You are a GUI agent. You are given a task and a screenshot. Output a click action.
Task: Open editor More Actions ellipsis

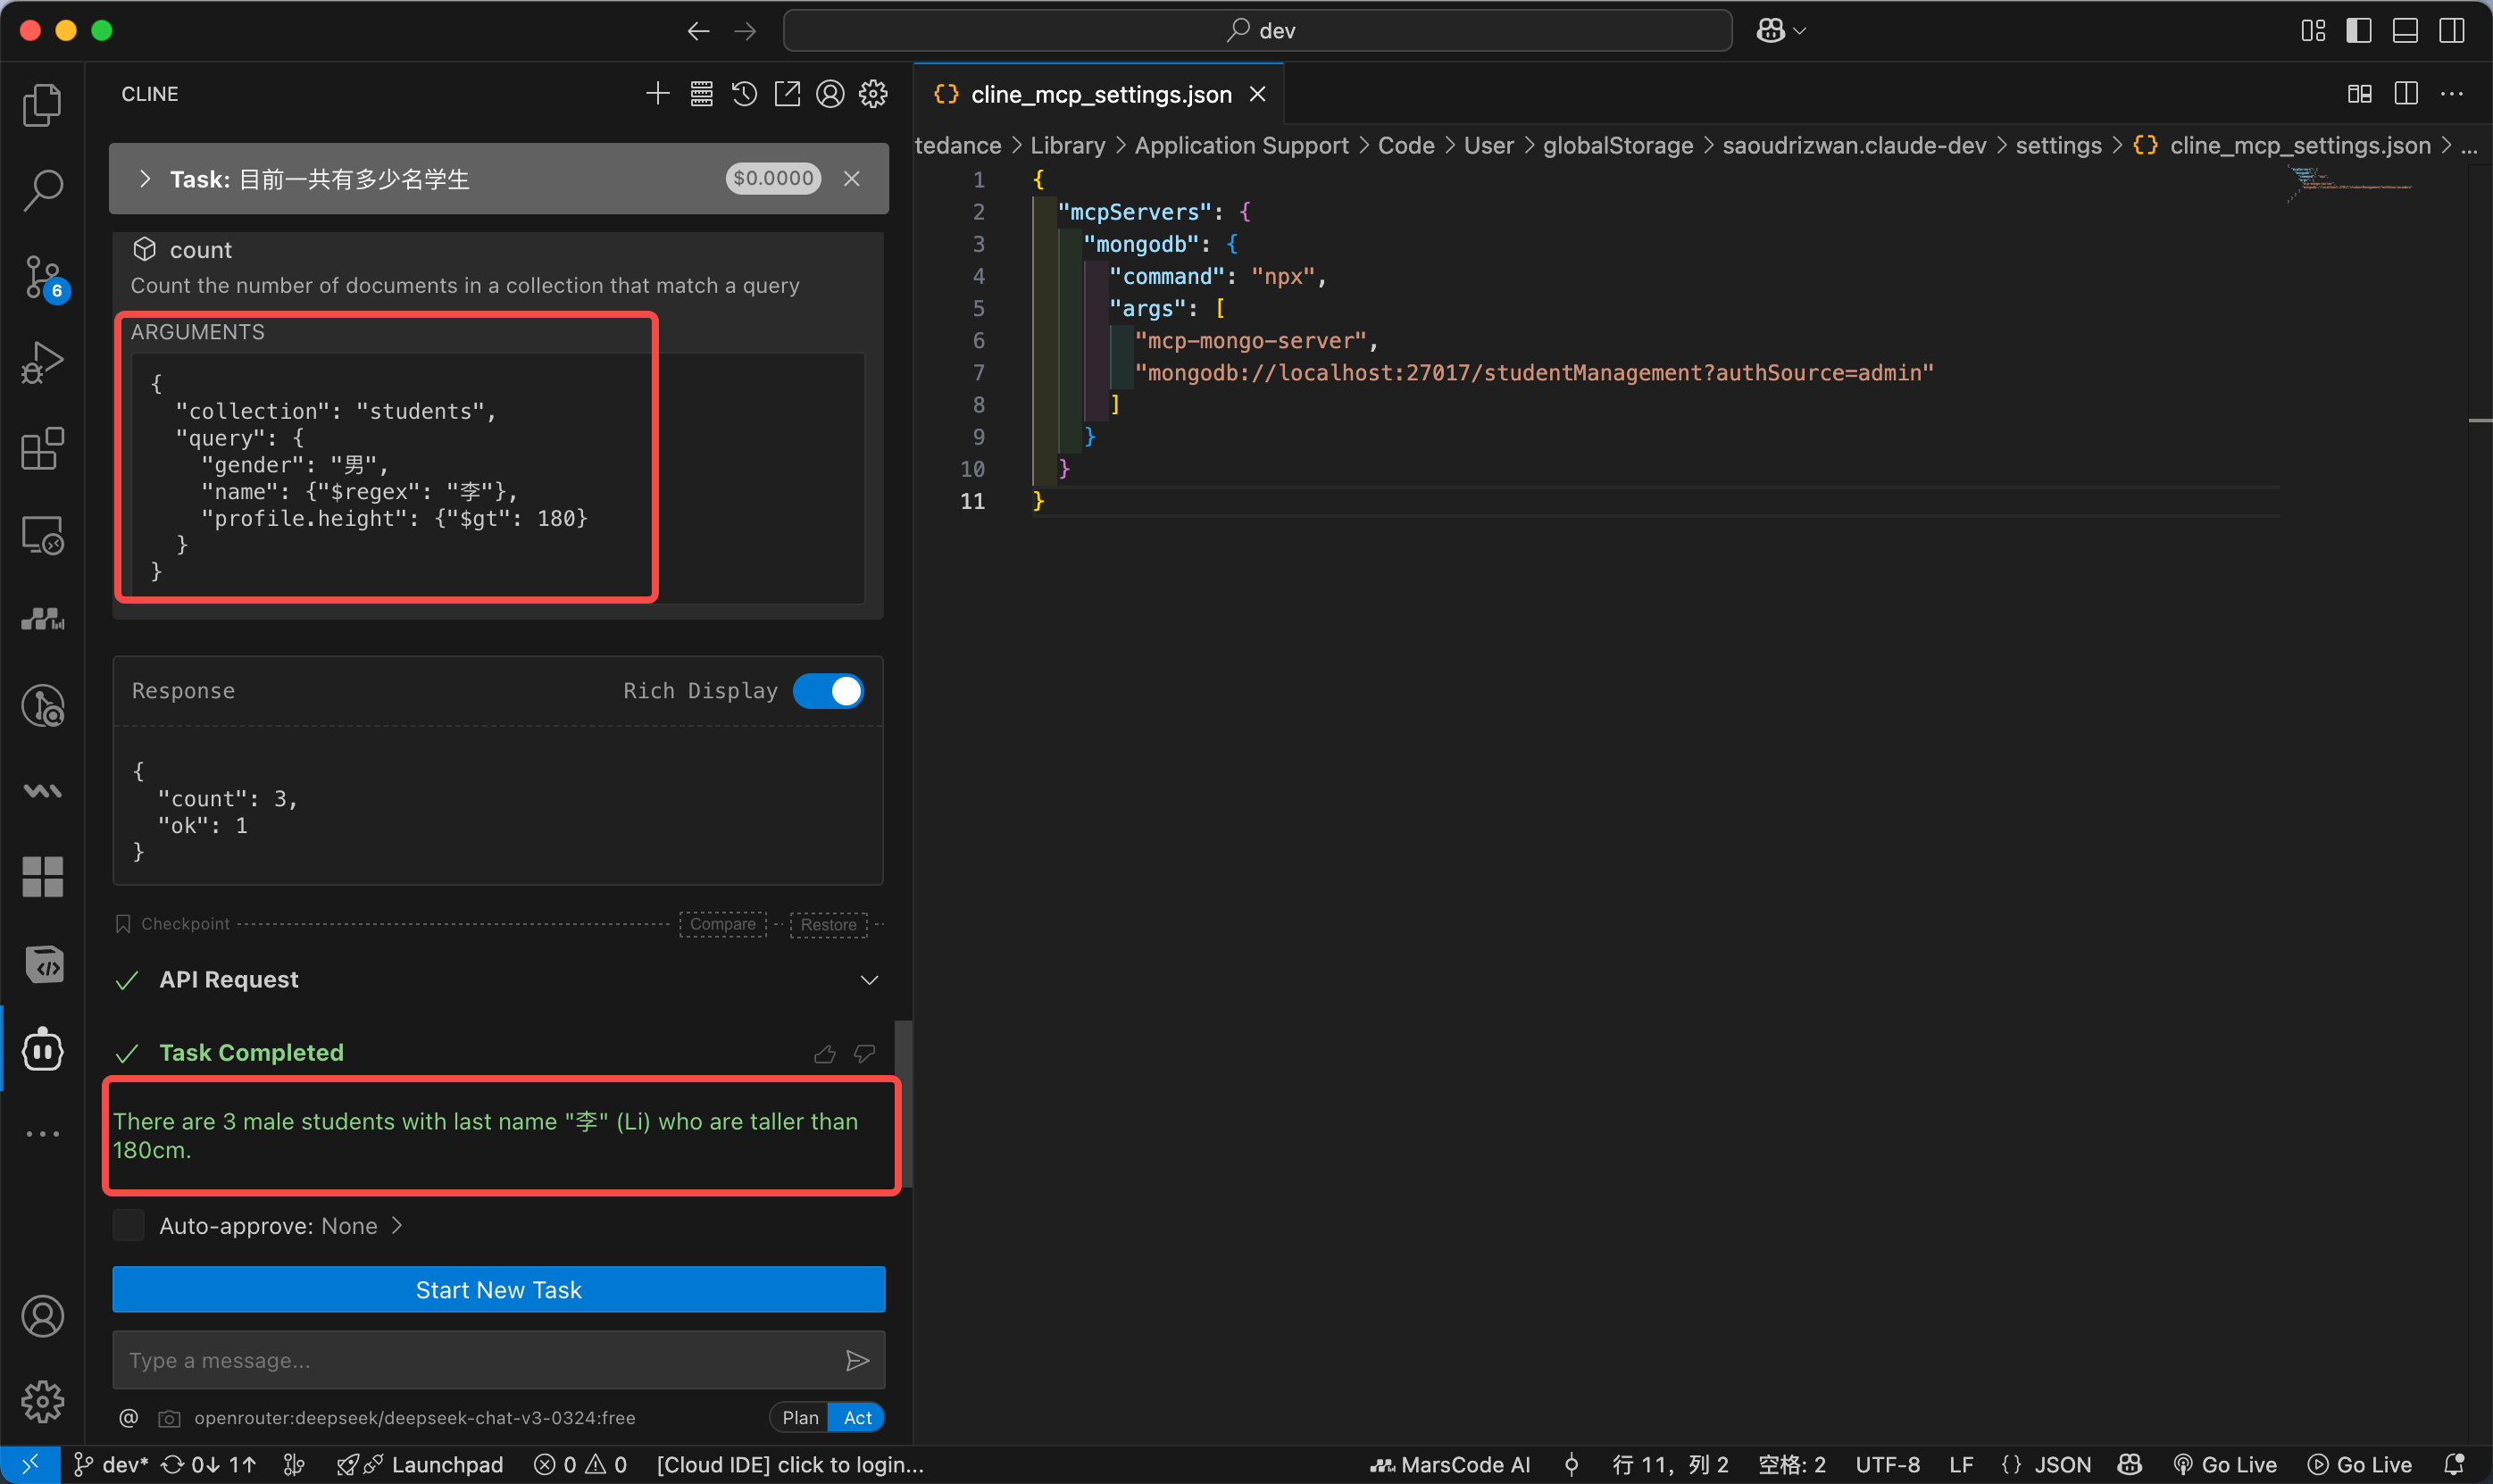click(2451, 94)
